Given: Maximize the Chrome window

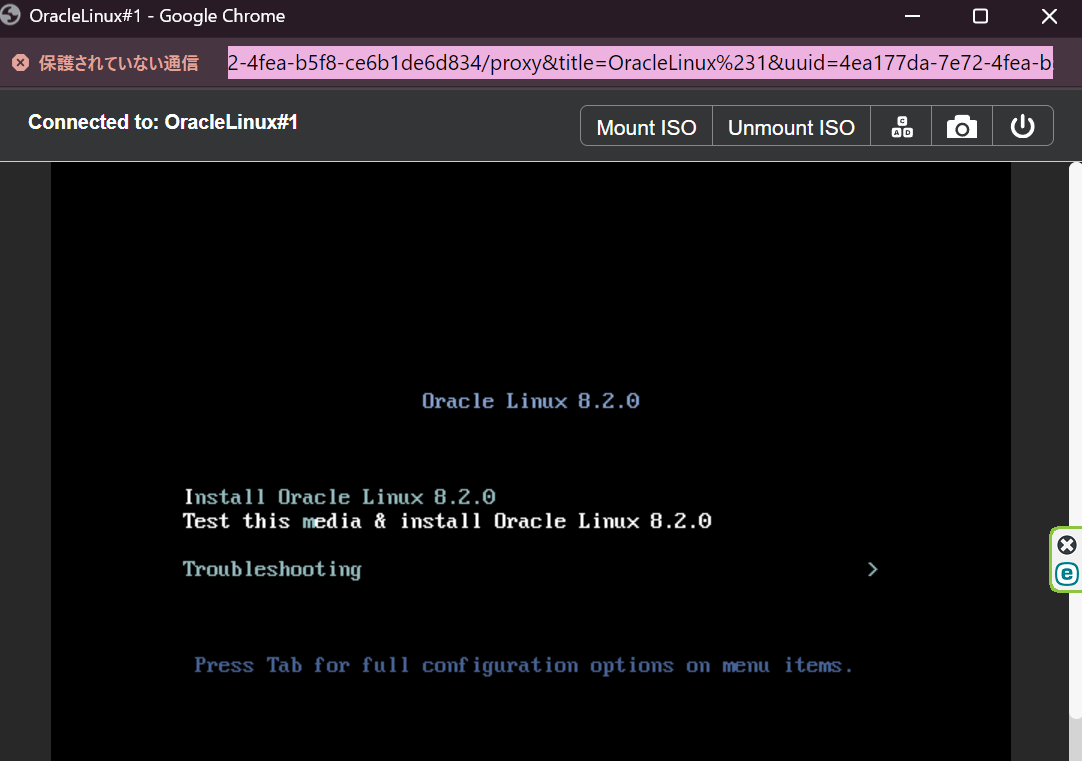Looking at the screenshot, I should click(980, 16).
